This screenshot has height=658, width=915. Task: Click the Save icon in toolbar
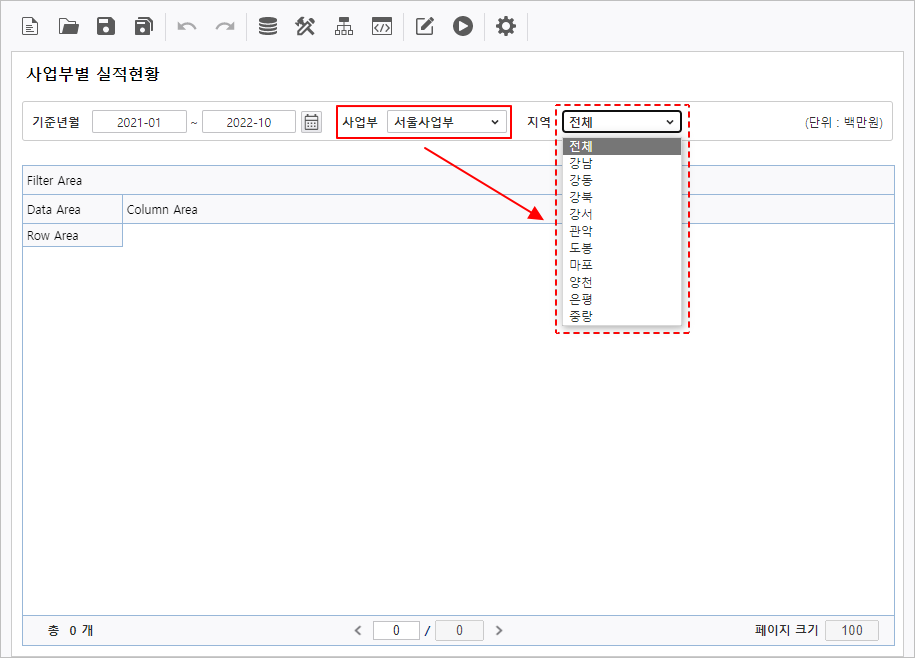click(106, 27)
